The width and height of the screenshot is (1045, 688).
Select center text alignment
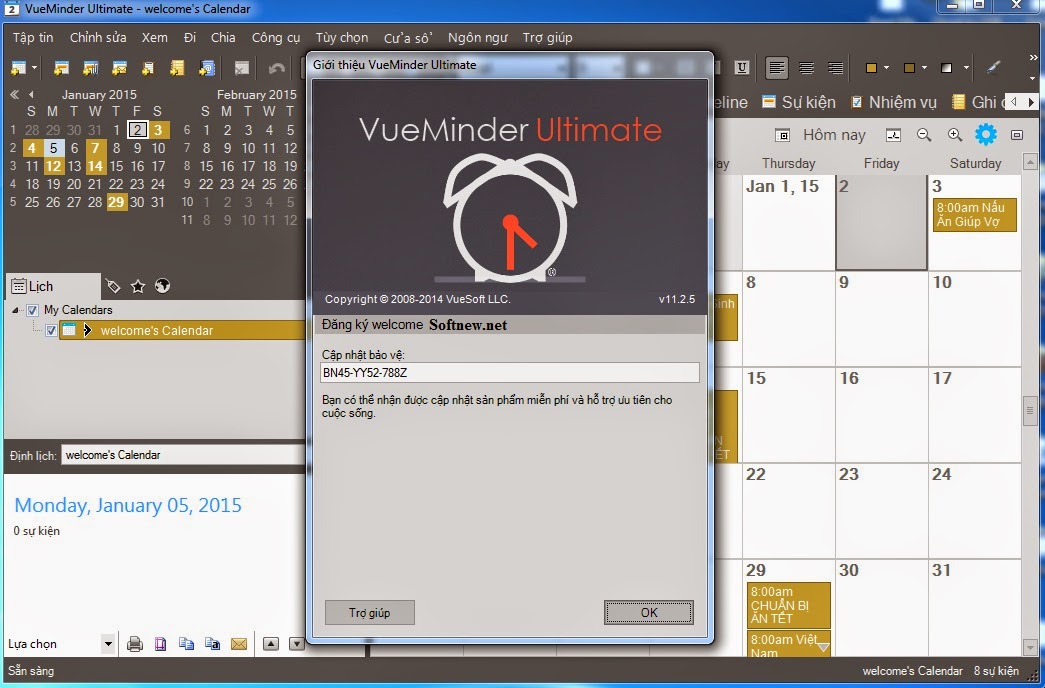tap(806, 67)
